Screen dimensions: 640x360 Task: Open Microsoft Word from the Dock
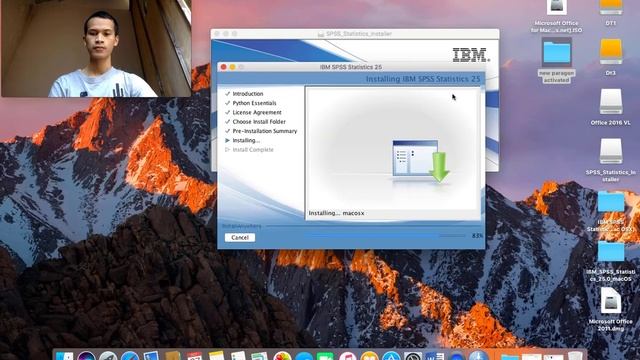(x=434, y=356)
